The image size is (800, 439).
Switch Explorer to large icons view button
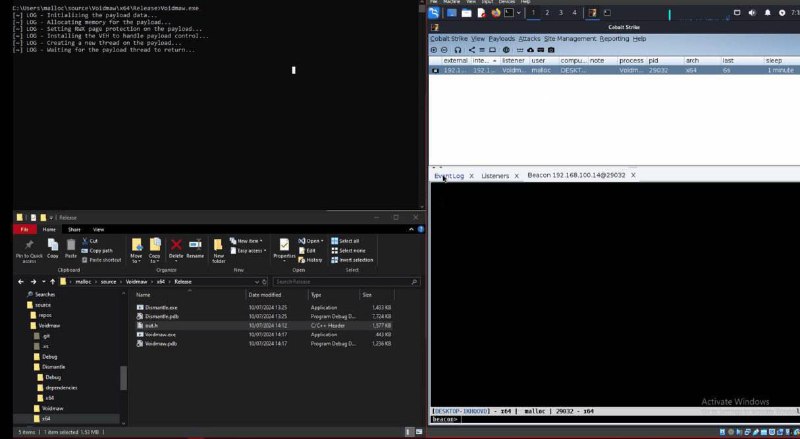(419, 432)
